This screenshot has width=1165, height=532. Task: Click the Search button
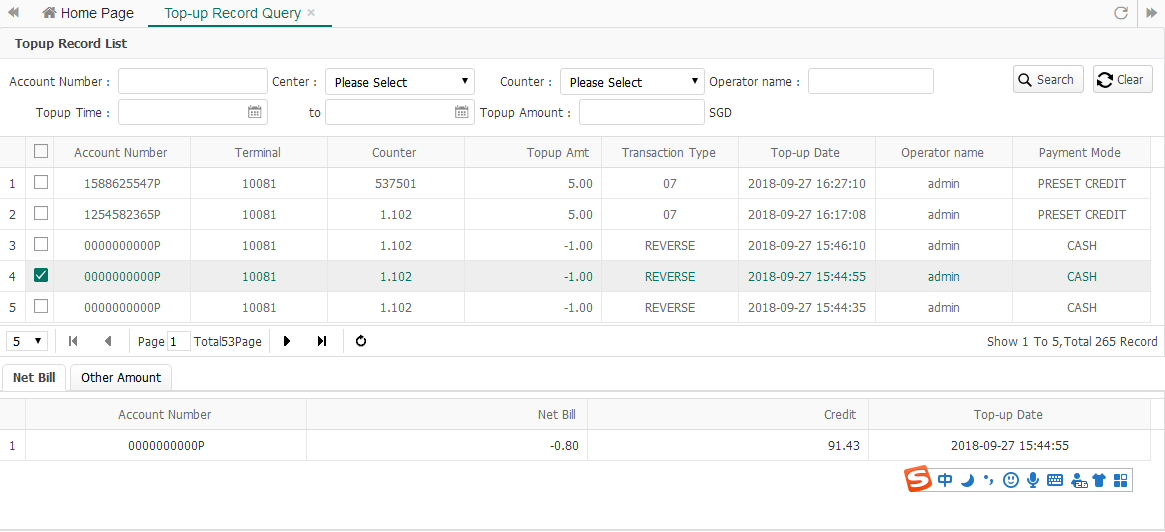tap(1048, 80)
